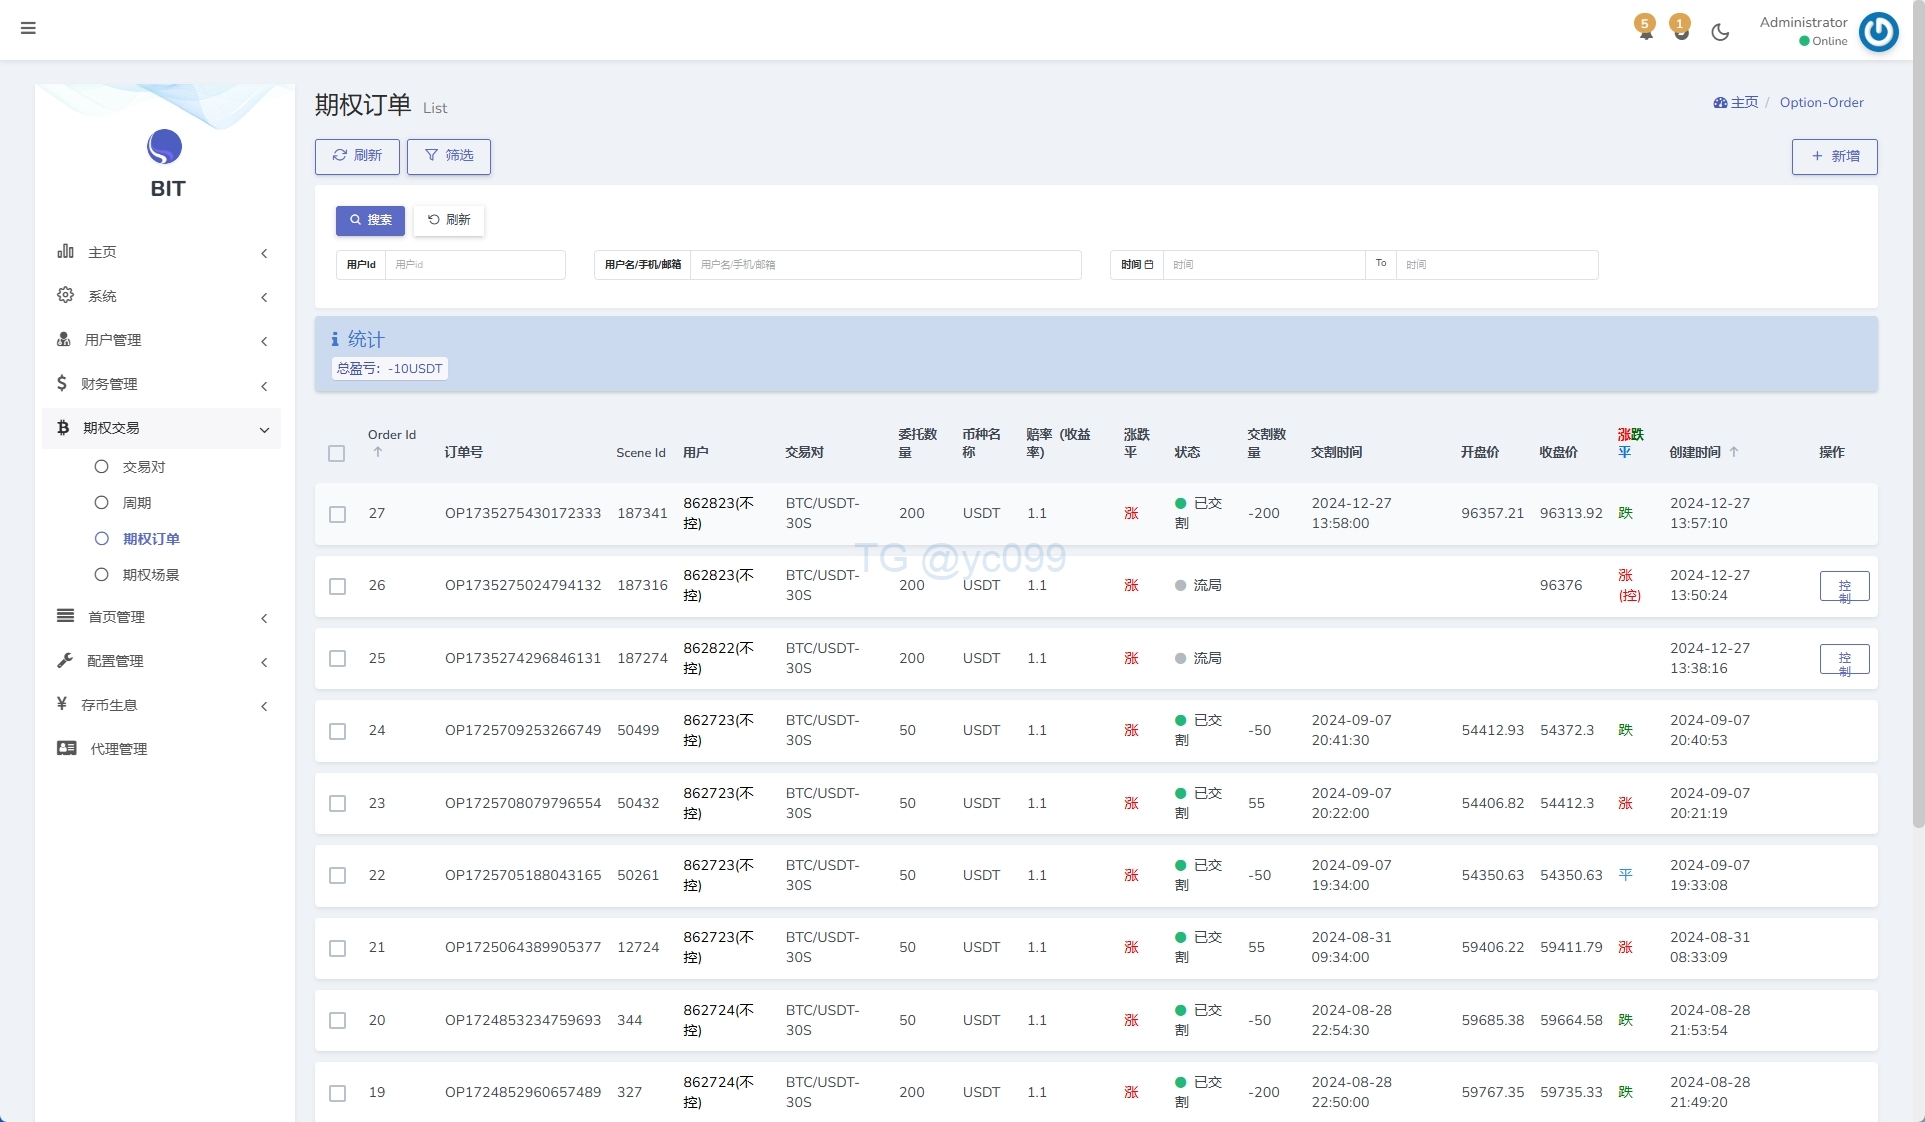The width and height of the screenshot is (1925, 1122).
Task: Sort the 创建时间 column by its arrow
Action: click(x=1734, y=452)
